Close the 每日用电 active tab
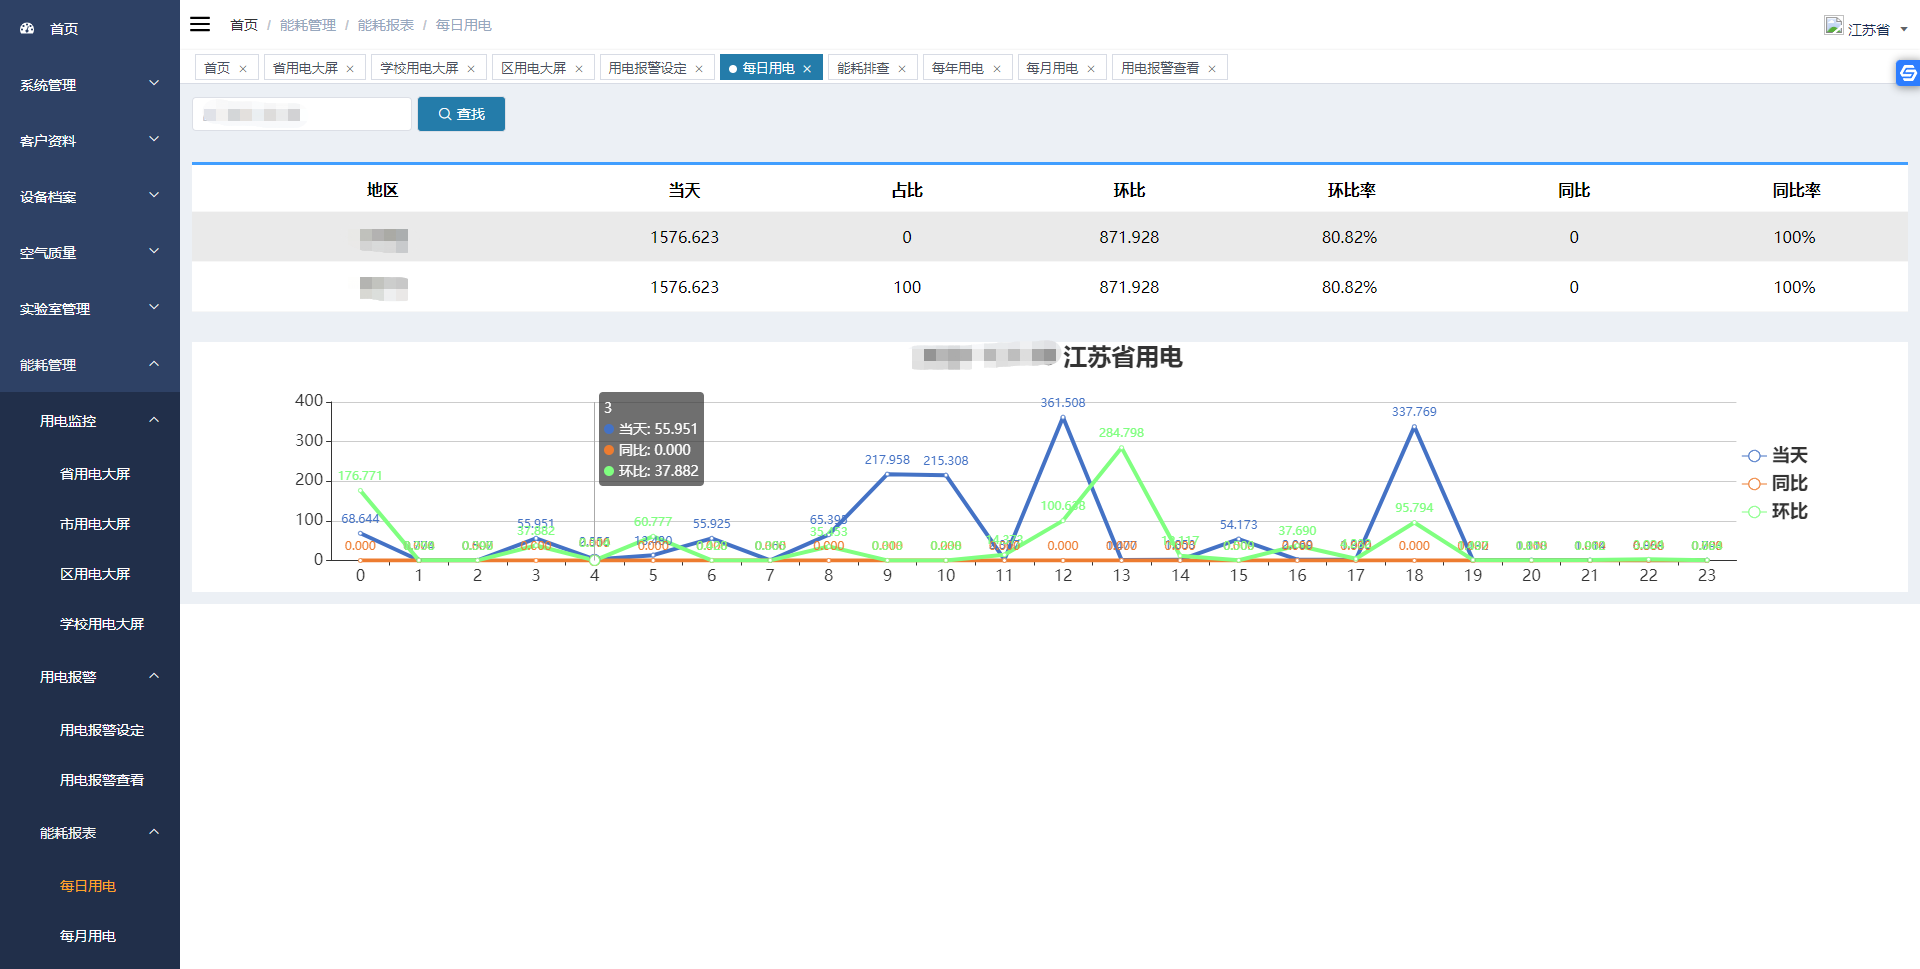 pos(807,69)
